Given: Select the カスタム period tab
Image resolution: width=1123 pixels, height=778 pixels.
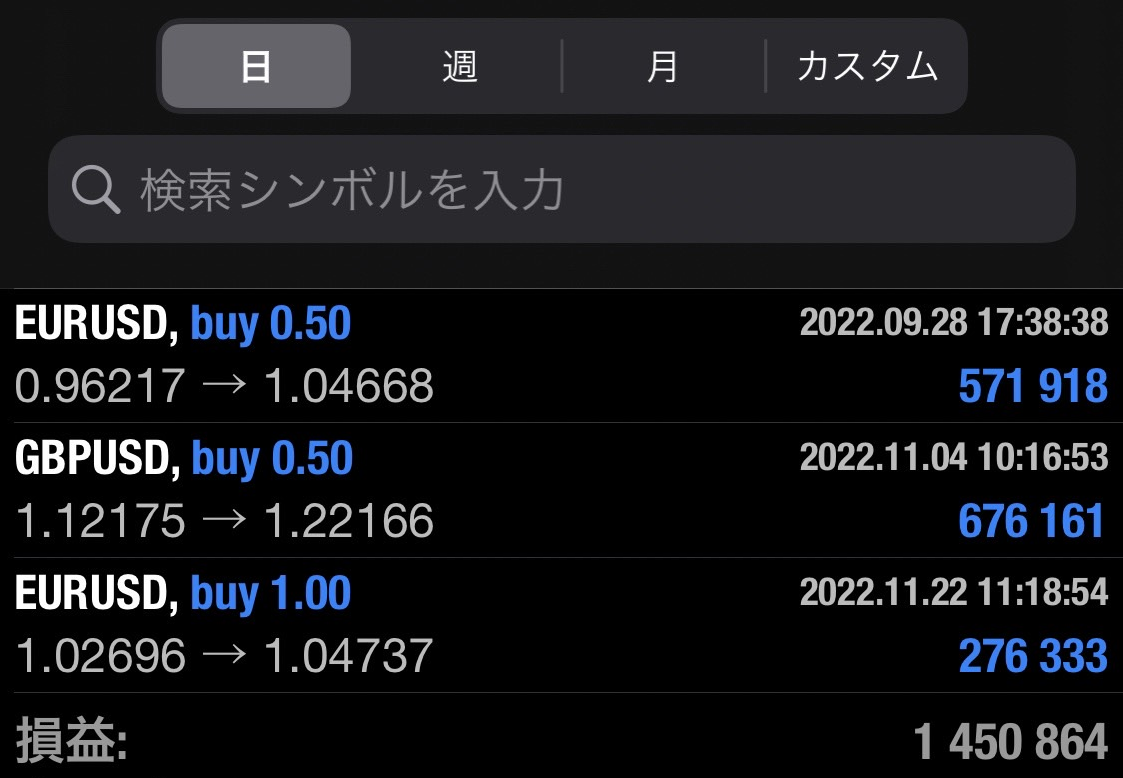Looking at the screenshot, I should 864,66.
